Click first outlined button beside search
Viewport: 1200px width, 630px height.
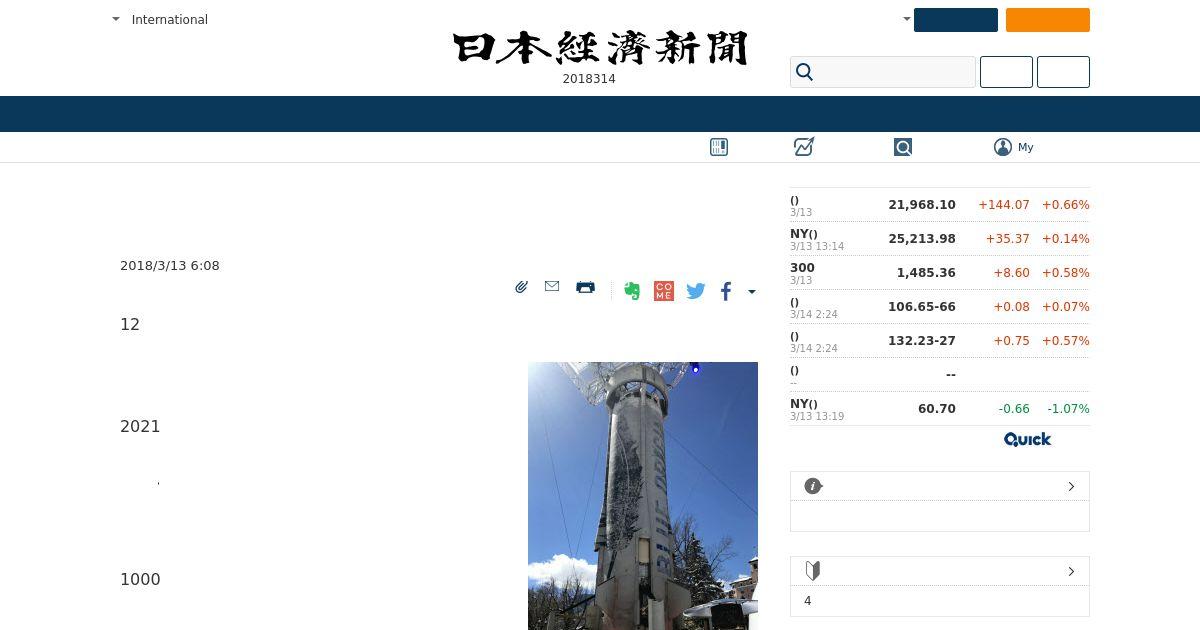[x=1006, y=72]
